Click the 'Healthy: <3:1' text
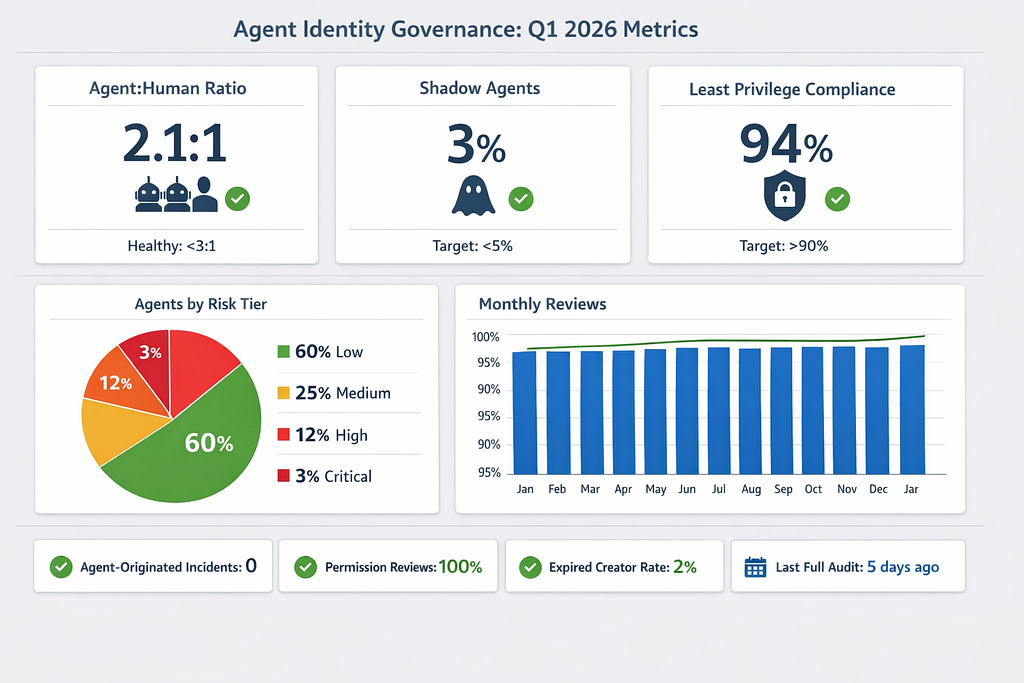 172,246
